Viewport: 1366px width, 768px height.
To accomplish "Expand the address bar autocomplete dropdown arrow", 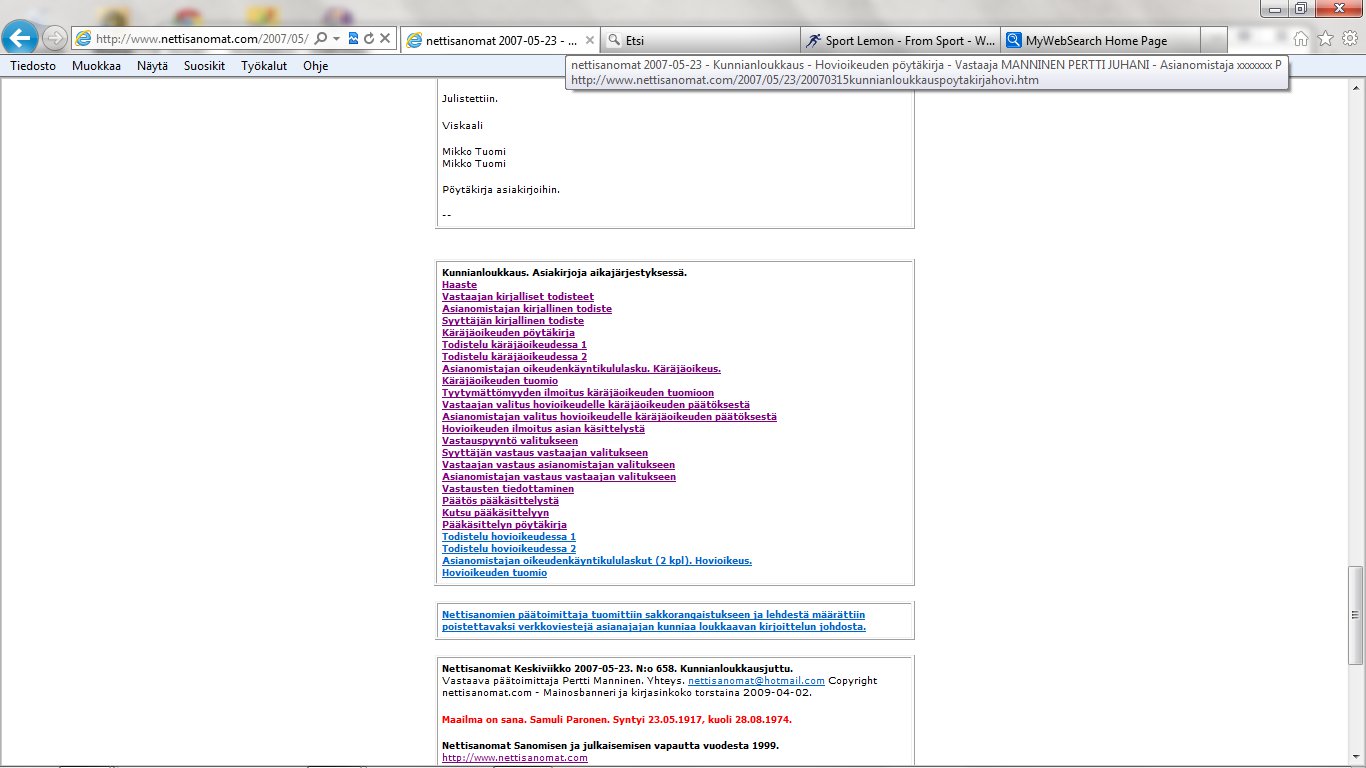I will point(337,38).
